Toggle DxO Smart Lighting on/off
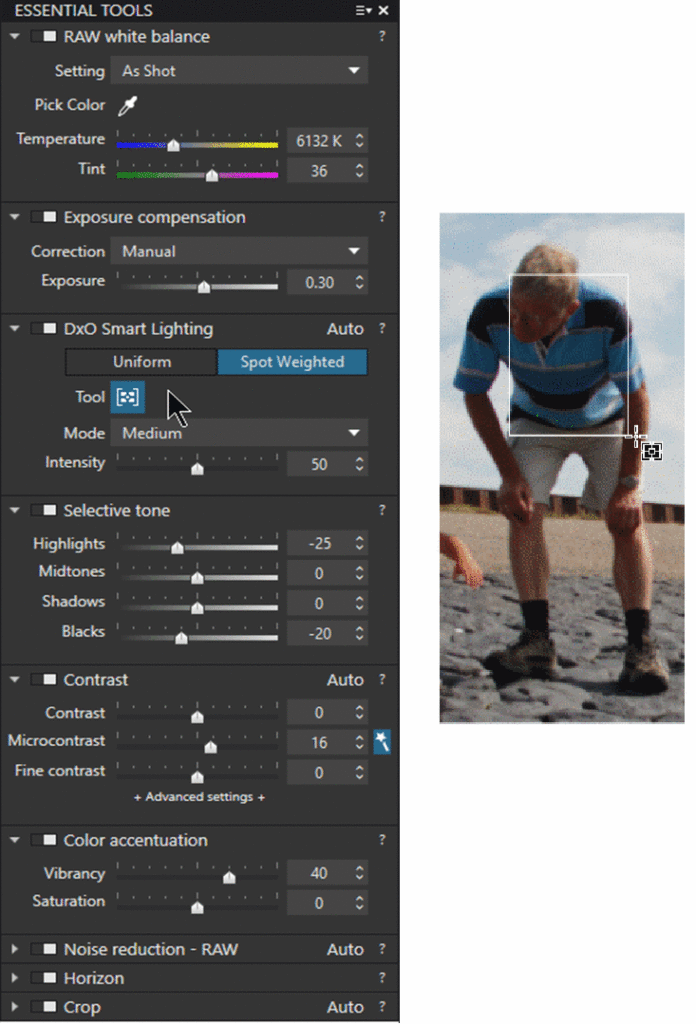 pyautogui.click(x=44, y=328)
